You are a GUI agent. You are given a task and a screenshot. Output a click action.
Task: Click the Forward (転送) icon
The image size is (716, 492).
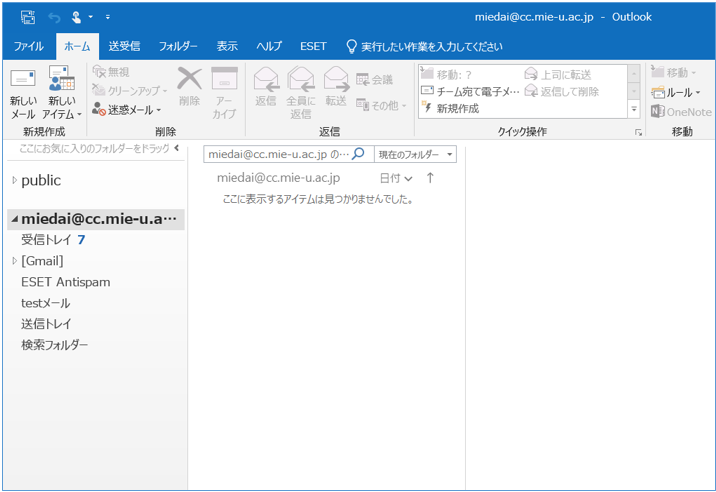[336, 79]
